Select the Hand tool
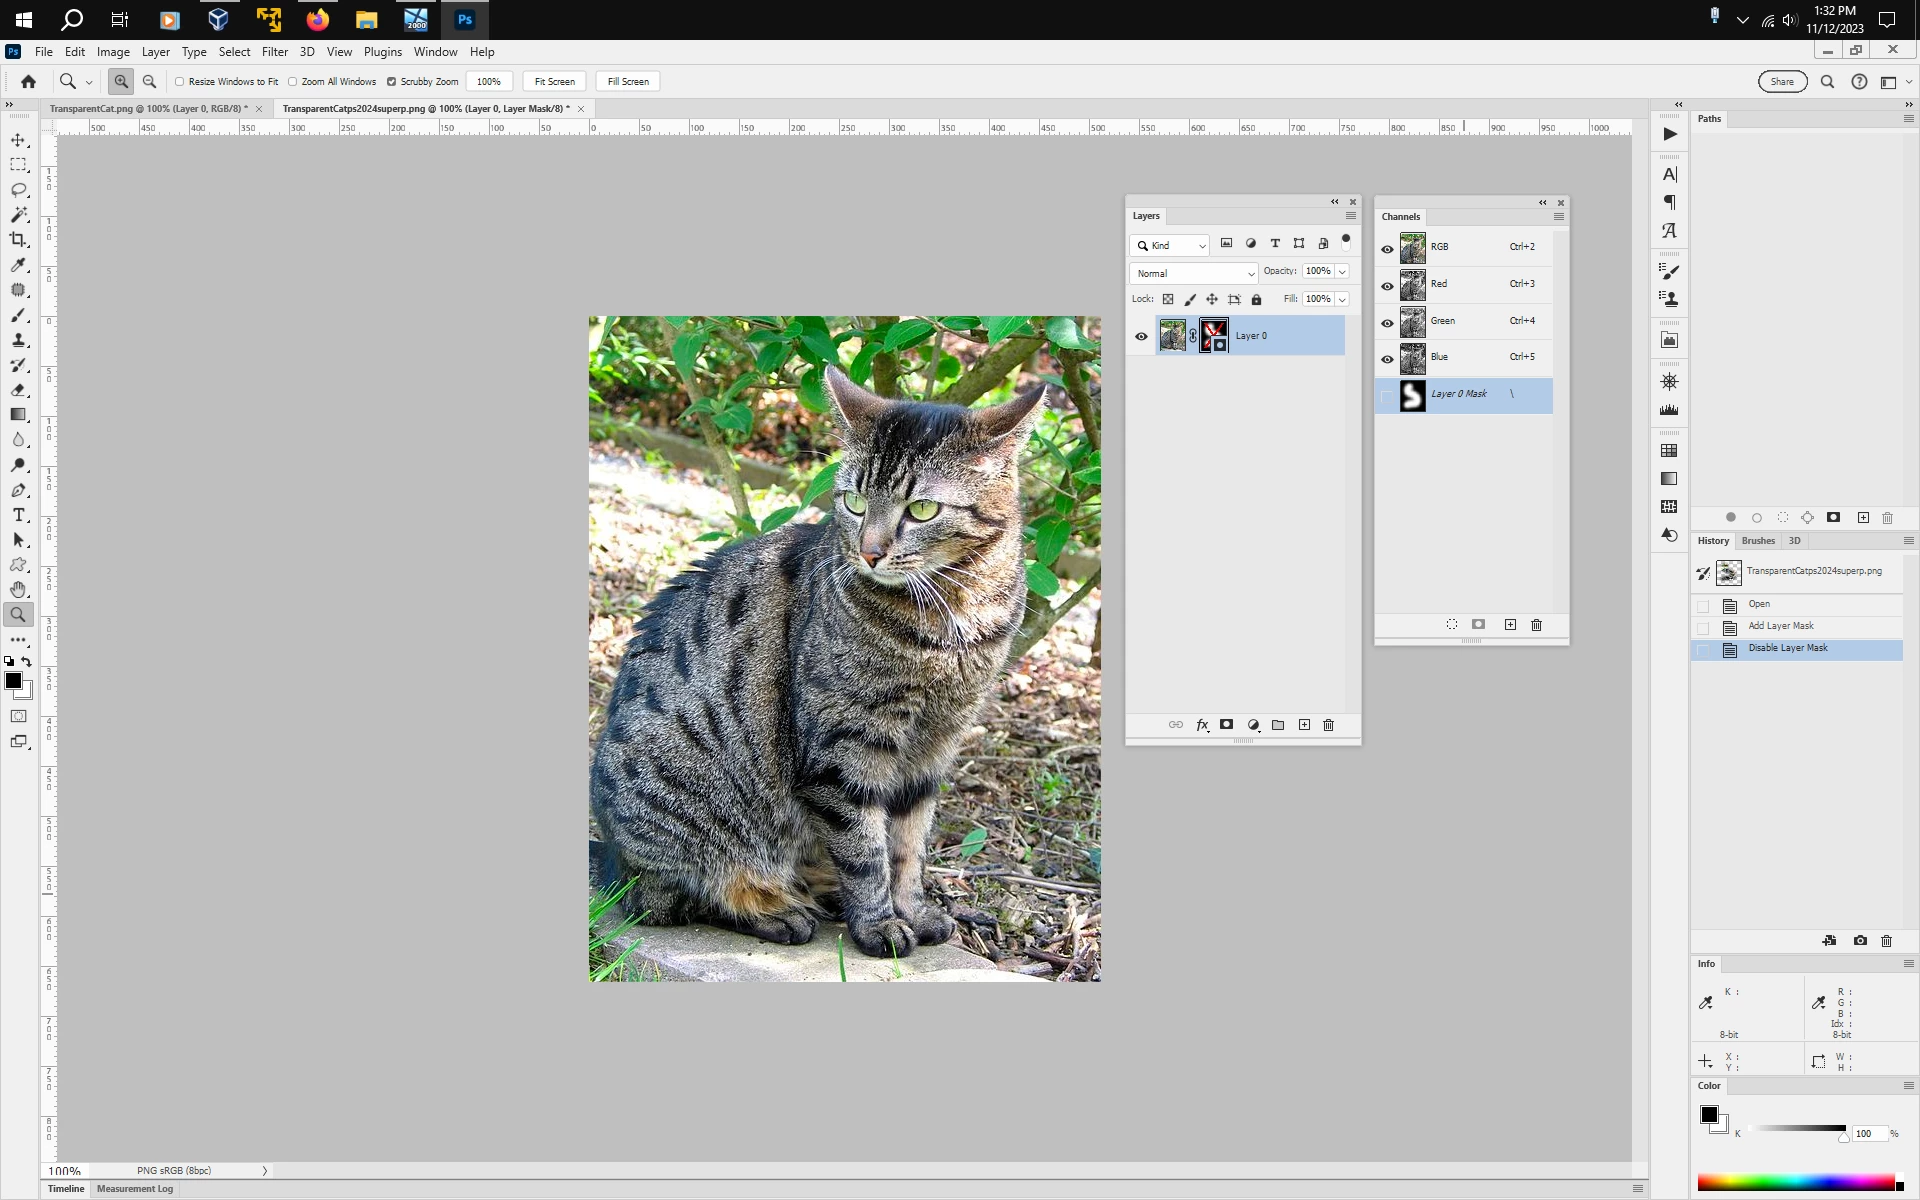Viewport: 1920px width, 1200px height. tap(18, 590)
